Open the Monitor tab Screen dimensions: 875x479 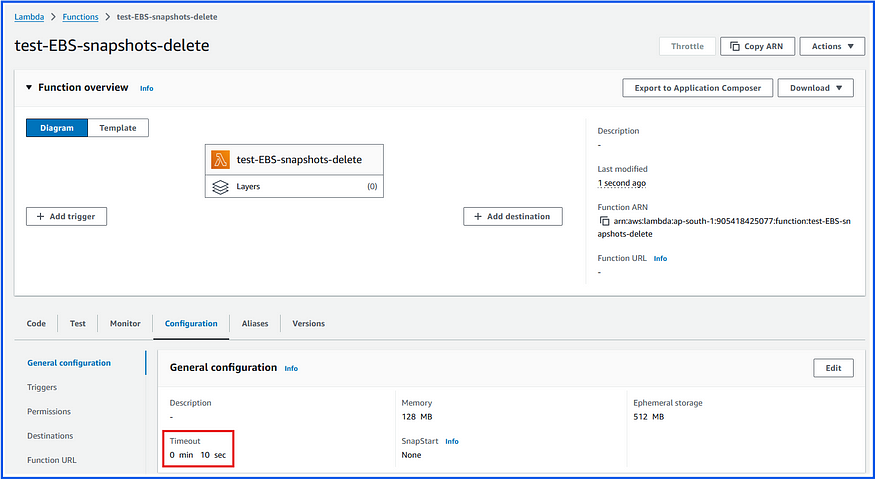(x=125, y=323)
